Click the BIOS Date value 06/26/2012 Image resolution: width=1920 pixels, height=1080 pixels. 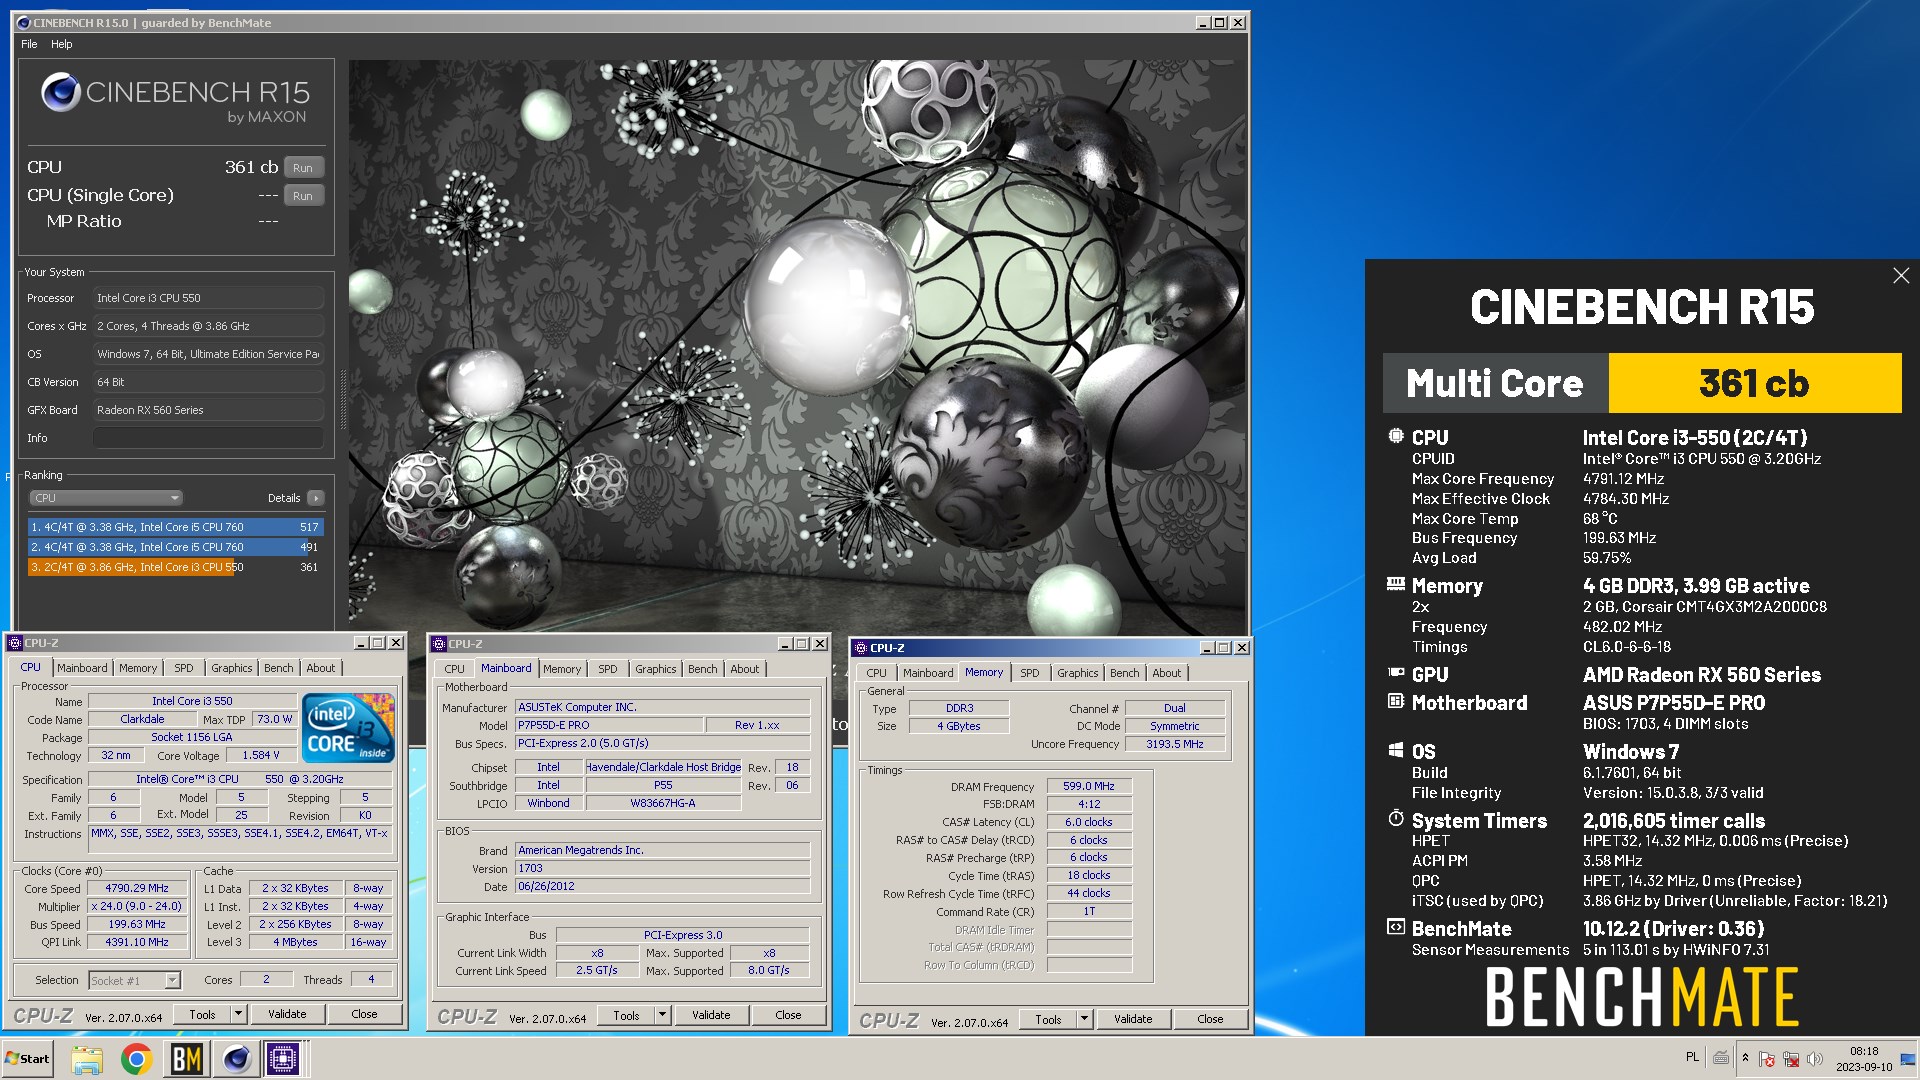[662, 886]
